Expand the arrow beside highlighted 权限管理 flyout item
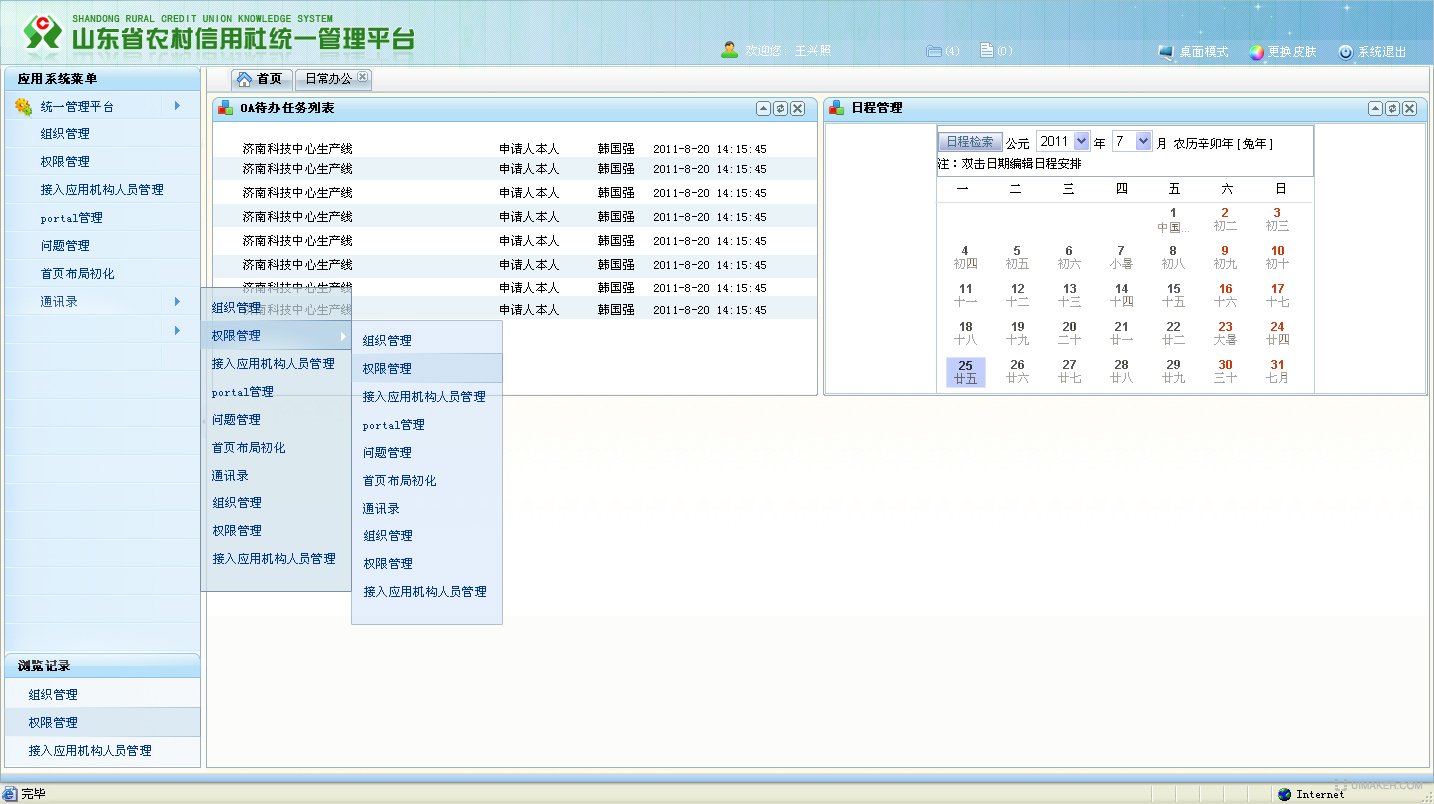Screen dimensions: 1434x804 (x=343, y=336)
